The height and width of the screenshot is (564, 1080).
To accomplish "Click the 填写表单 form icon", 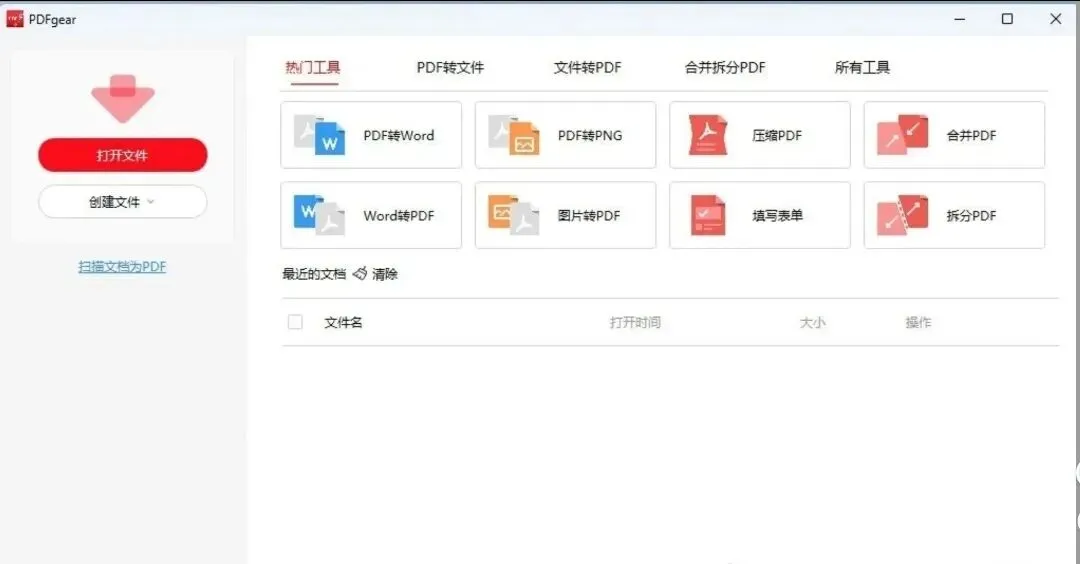I will 708,215.
